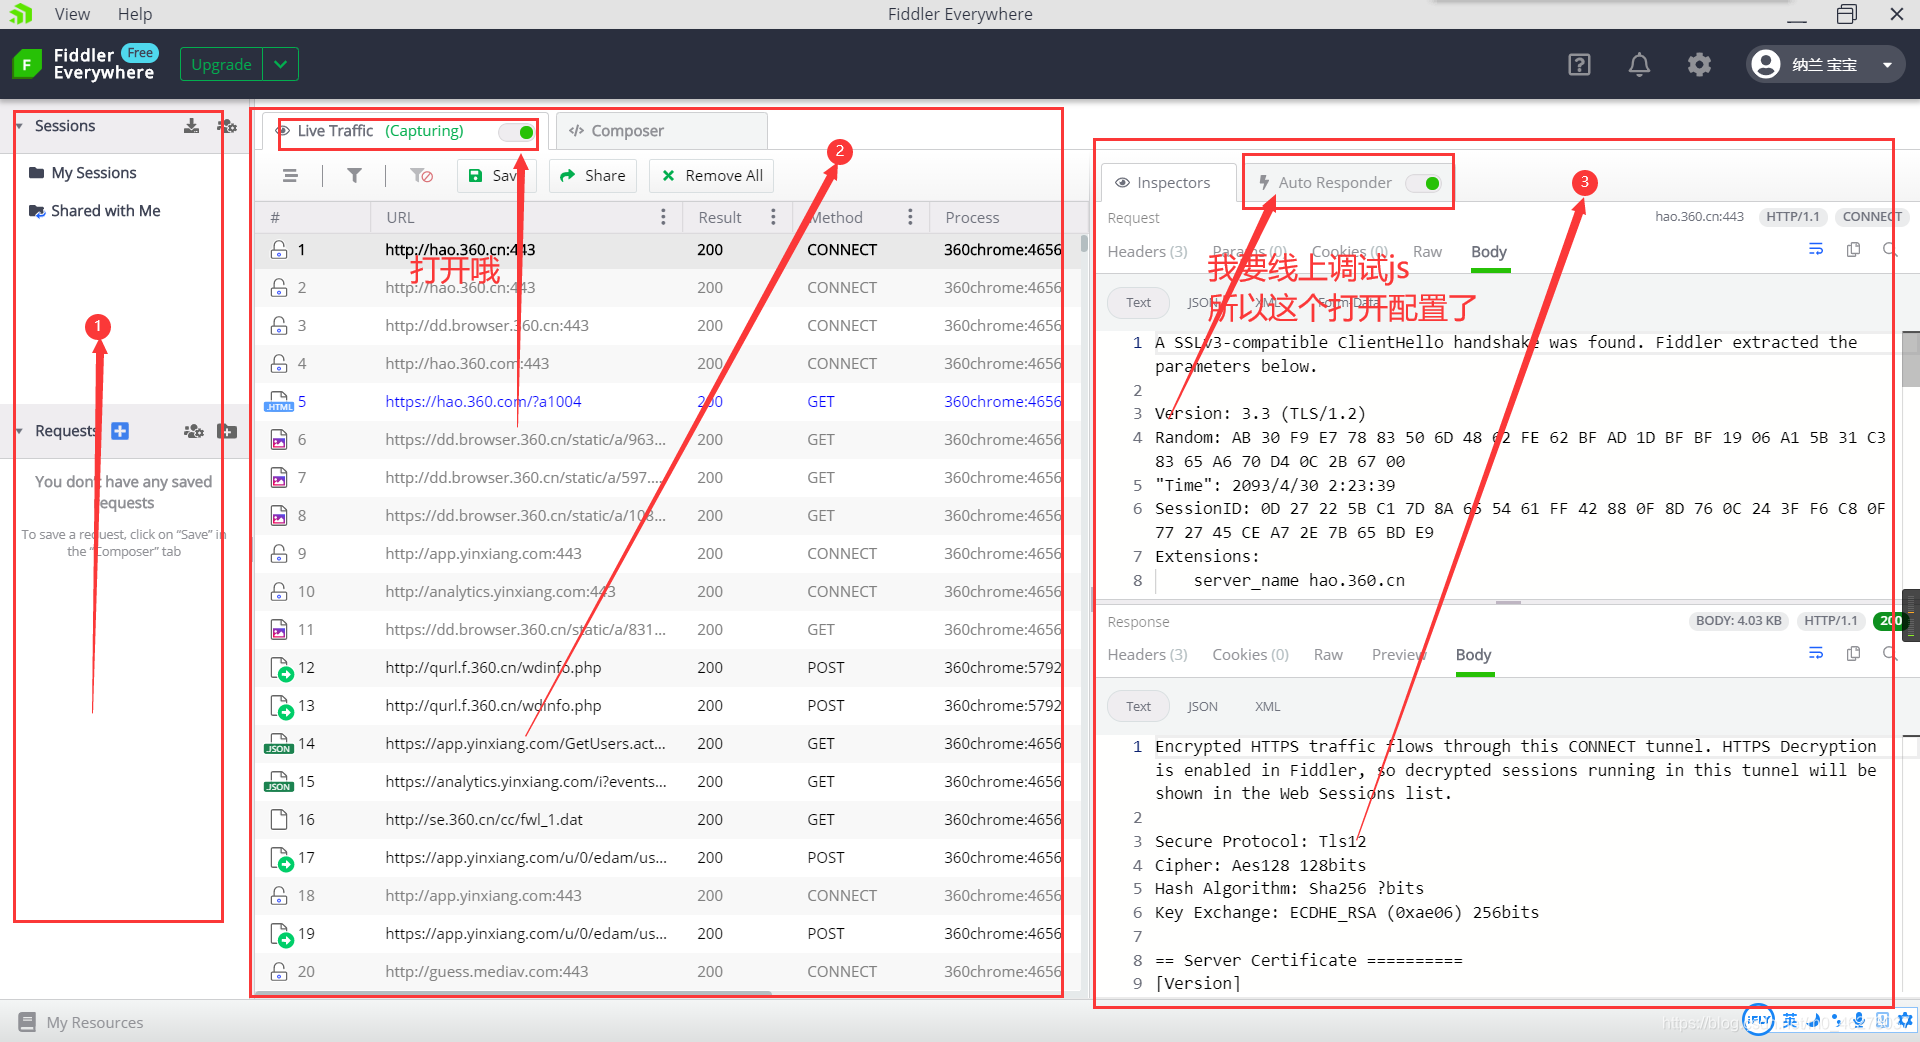Click the user avatar icon
The image size is (1920, 1042).
[1766, 64]
